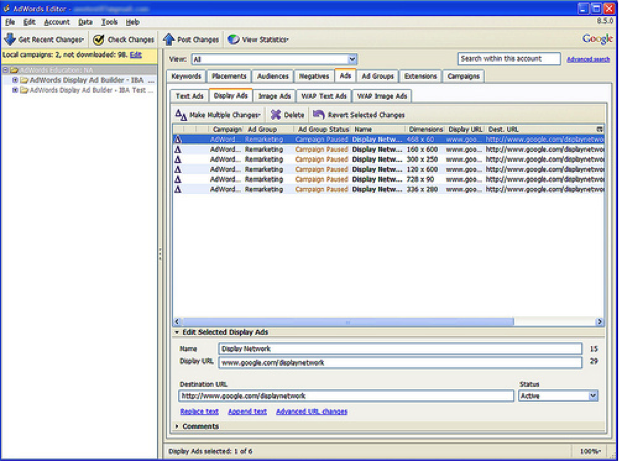Click the Check Changes checkmark icon

[98, 39]
